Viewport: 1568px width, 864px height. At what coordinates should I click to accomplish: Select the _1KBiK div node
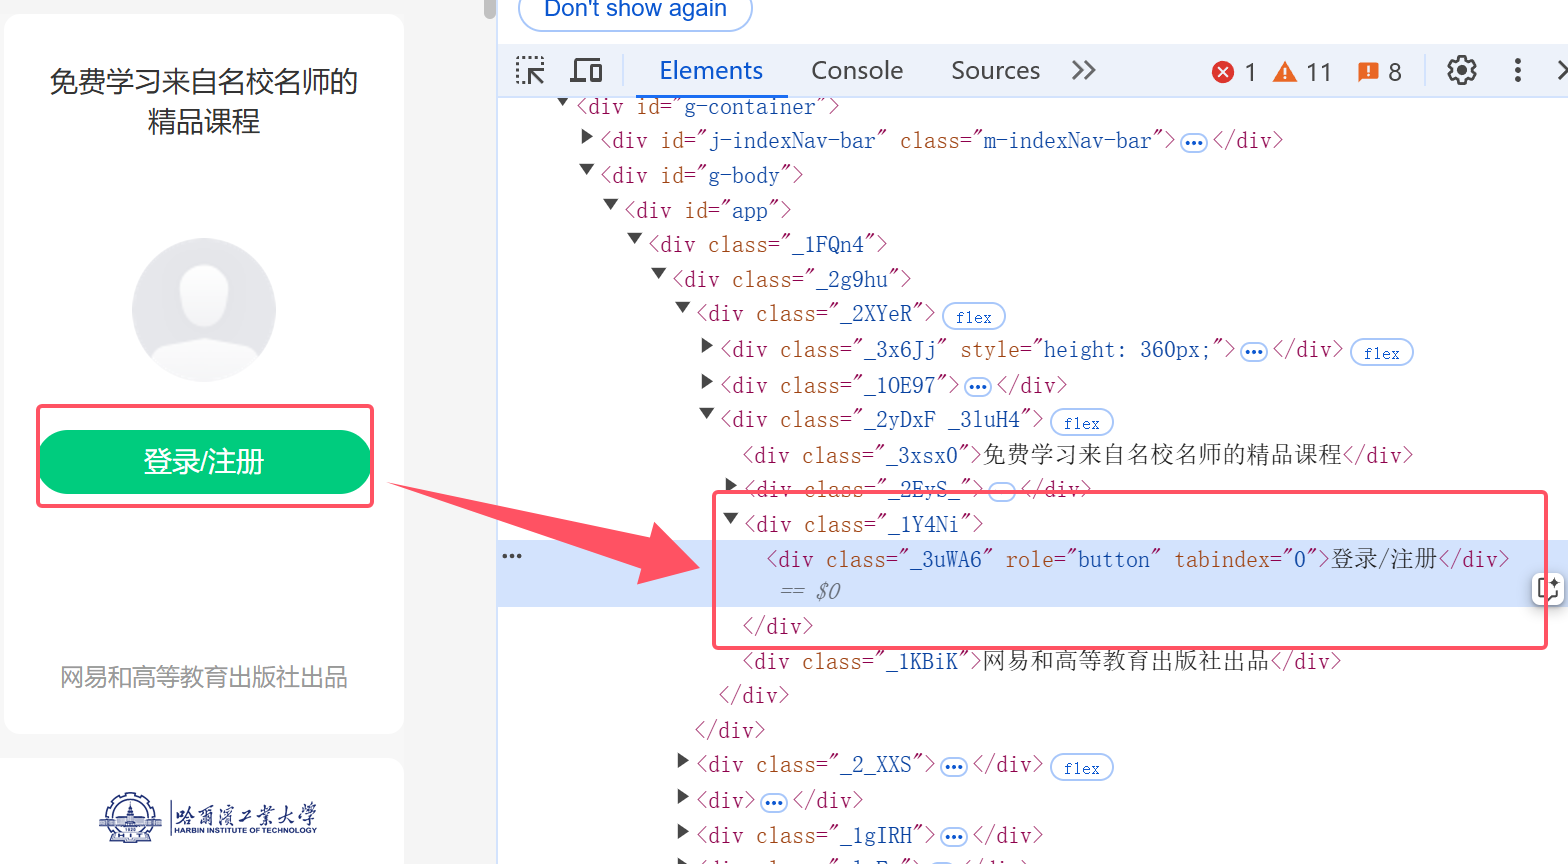coord(1042,661)
